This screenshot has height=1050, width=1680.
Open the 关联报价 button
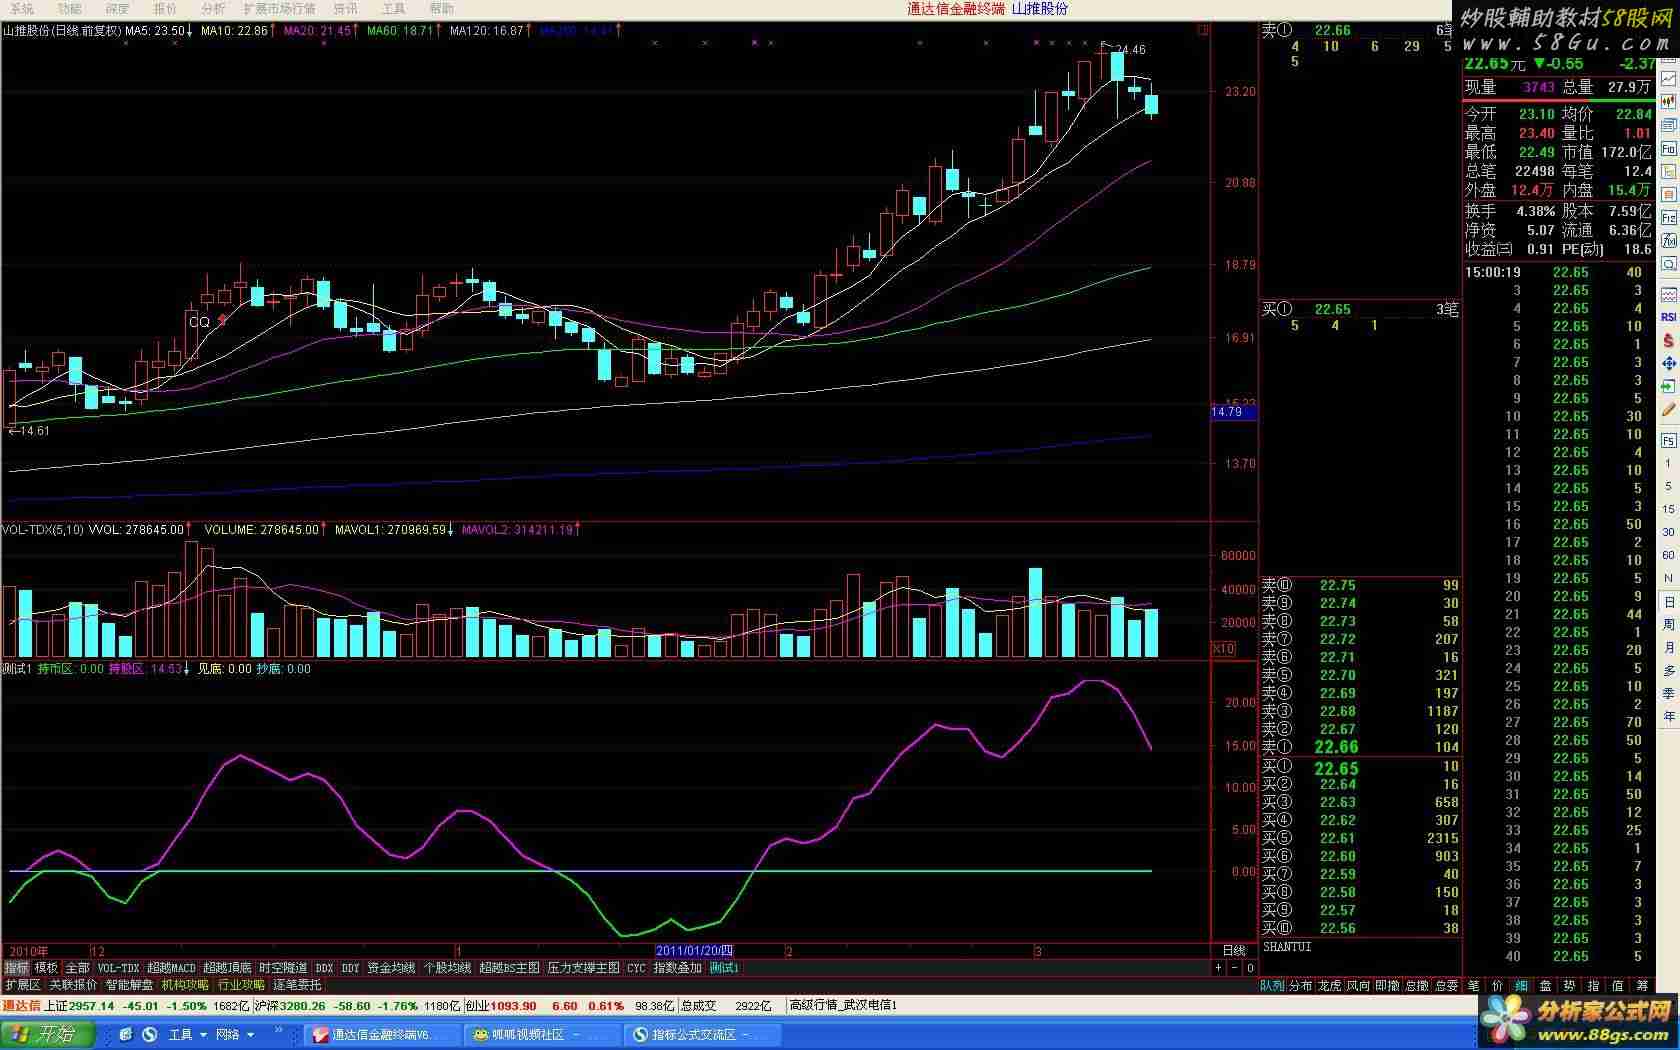point(74,985)
